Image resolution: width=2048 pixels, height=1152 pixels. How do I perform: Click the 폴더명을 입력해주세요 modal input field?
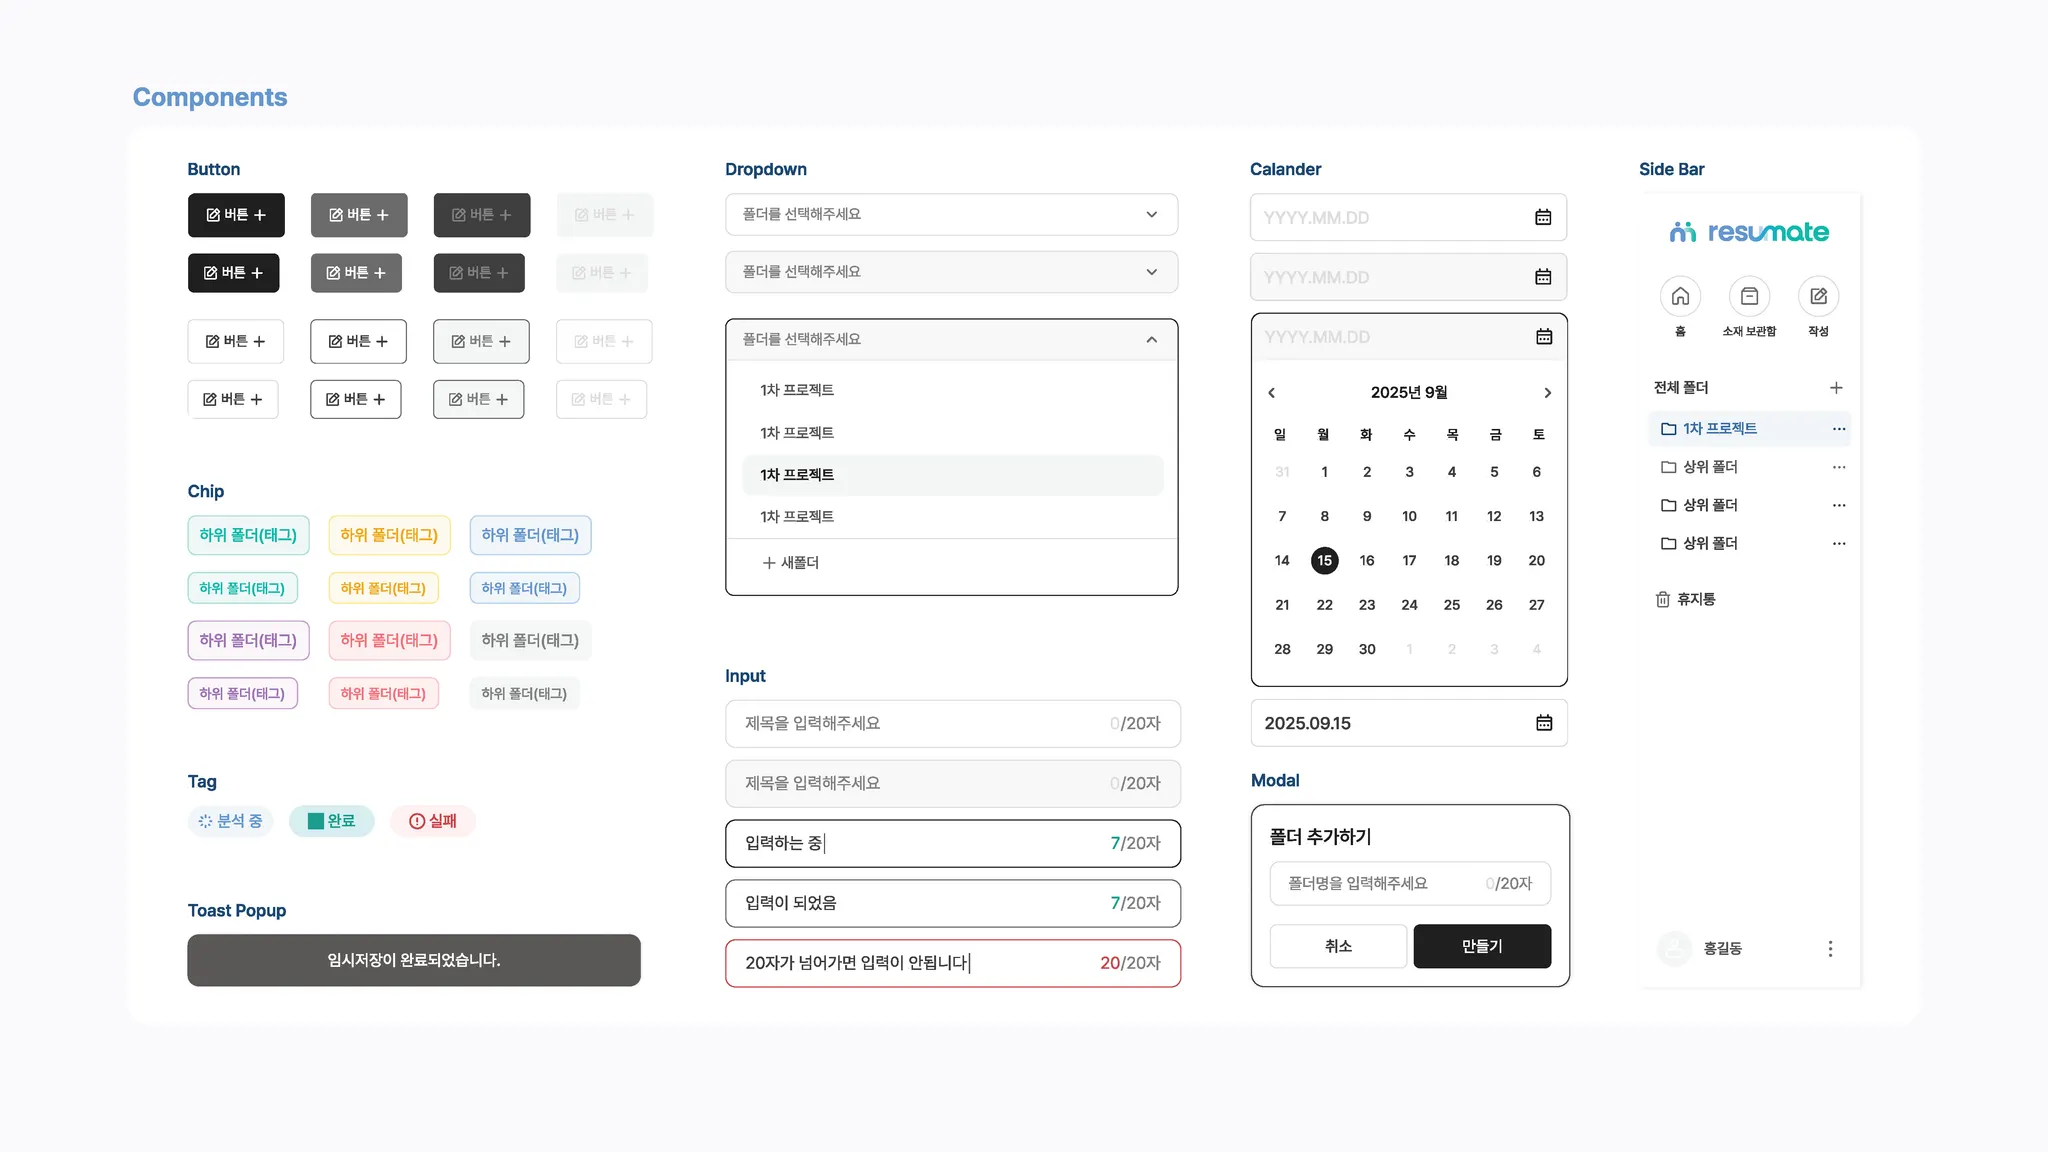pyautogui.click(x=1380, y=884)
